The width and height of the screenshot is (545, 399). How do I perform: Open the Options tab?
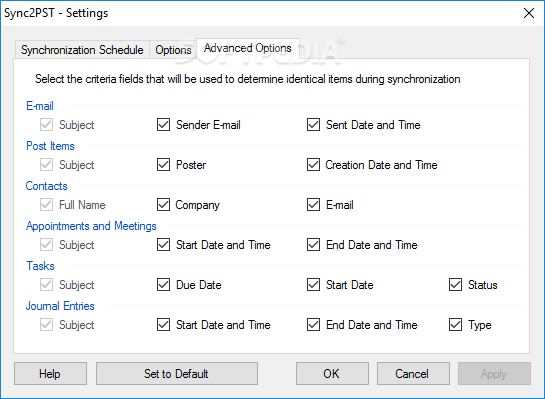tap(173, 50)
